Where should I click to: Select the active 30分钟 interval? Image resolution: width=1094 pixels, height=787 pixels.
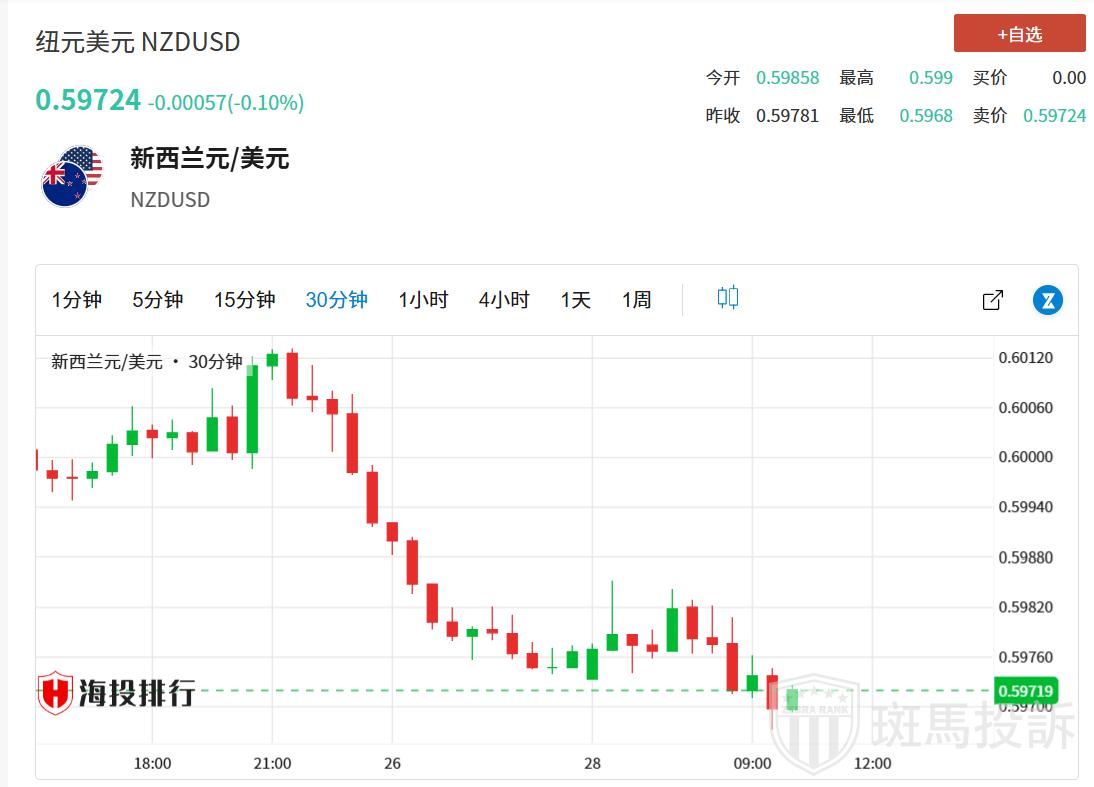[x=337, y=300]
